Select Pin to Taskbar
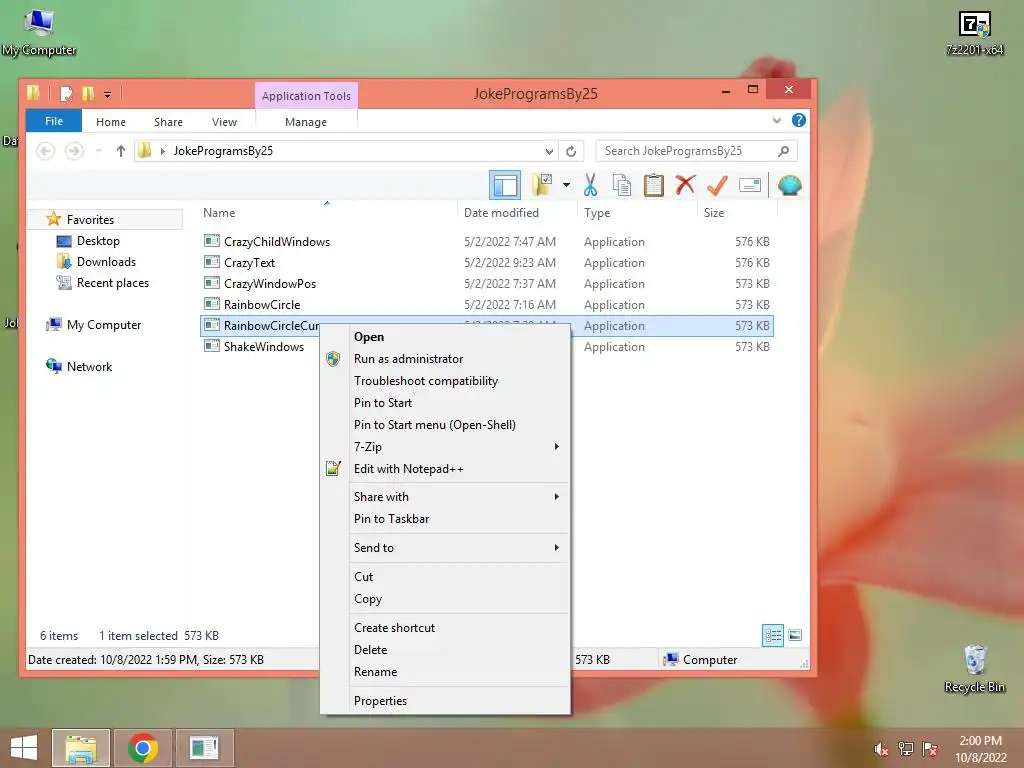 pyautogui.click(x=445, y=519)
